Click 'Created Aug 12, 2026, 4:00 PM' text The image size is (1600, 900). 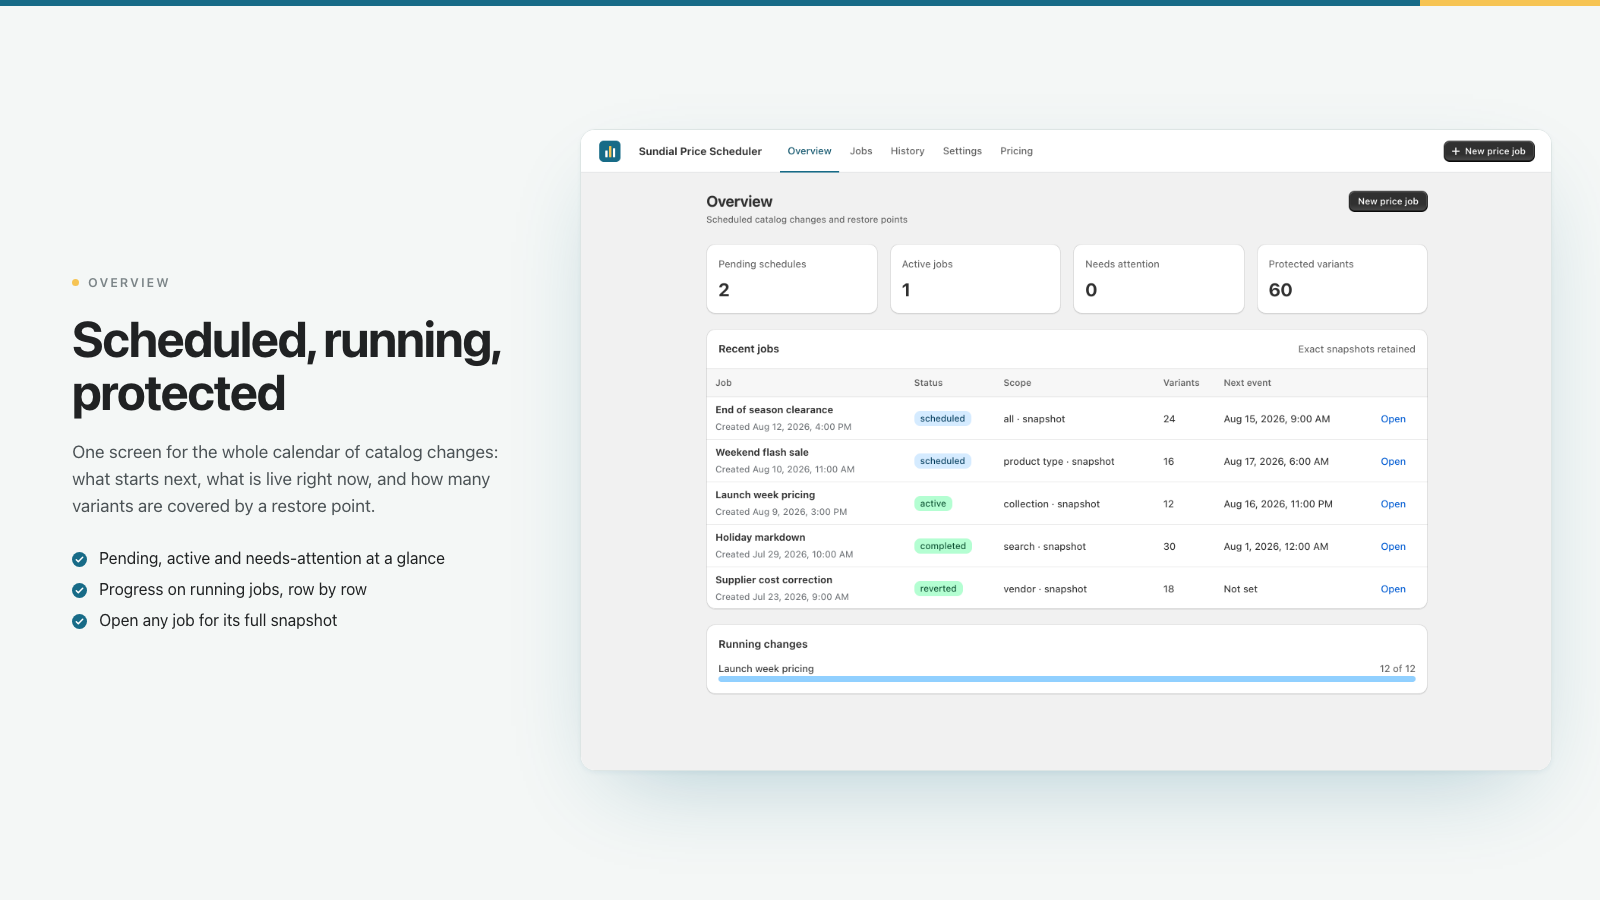tap(783, 427)
